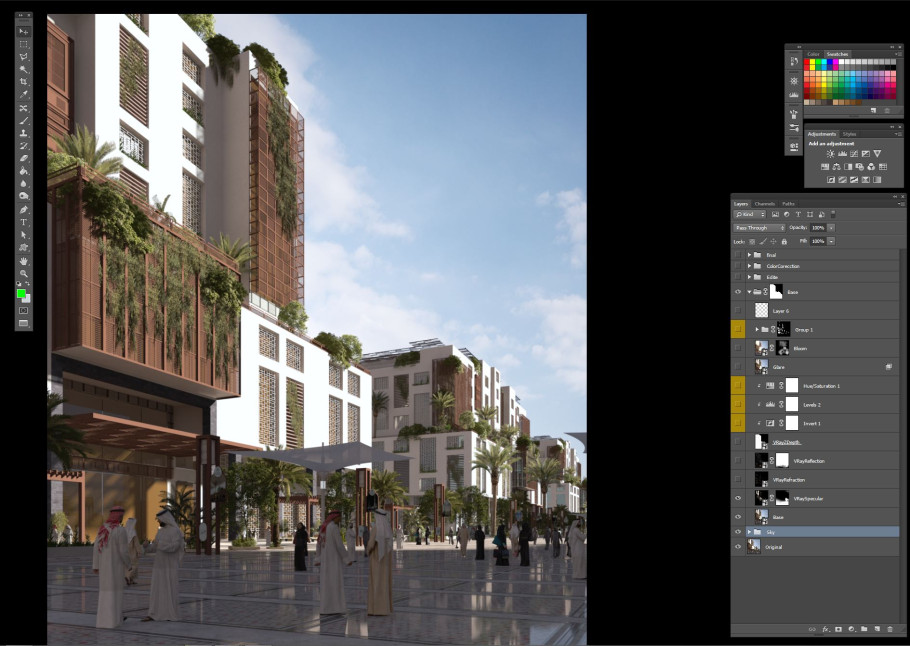Show the VRayReflection layer
The height and width of the screenshot is (646, 910).
click(738, 460)
